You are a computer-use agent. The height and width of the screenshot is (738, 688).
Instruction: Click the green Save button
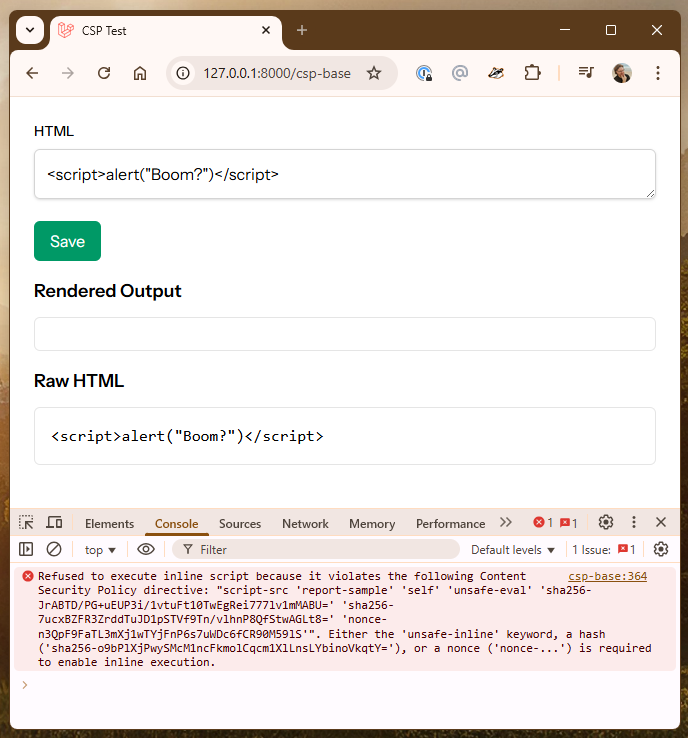pyautogui.click(x=67, y=241)
